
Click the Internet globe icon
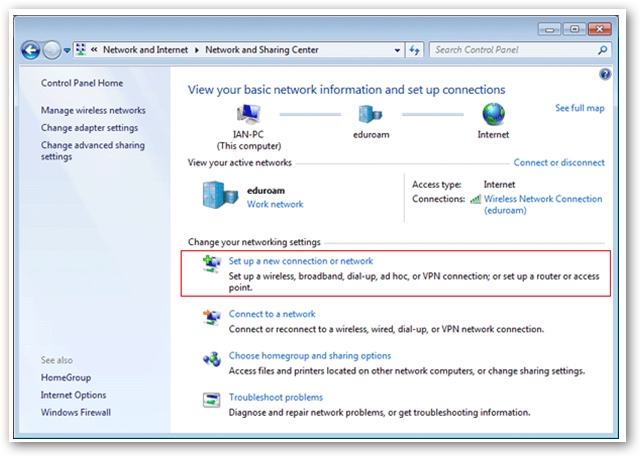point(493,114)
